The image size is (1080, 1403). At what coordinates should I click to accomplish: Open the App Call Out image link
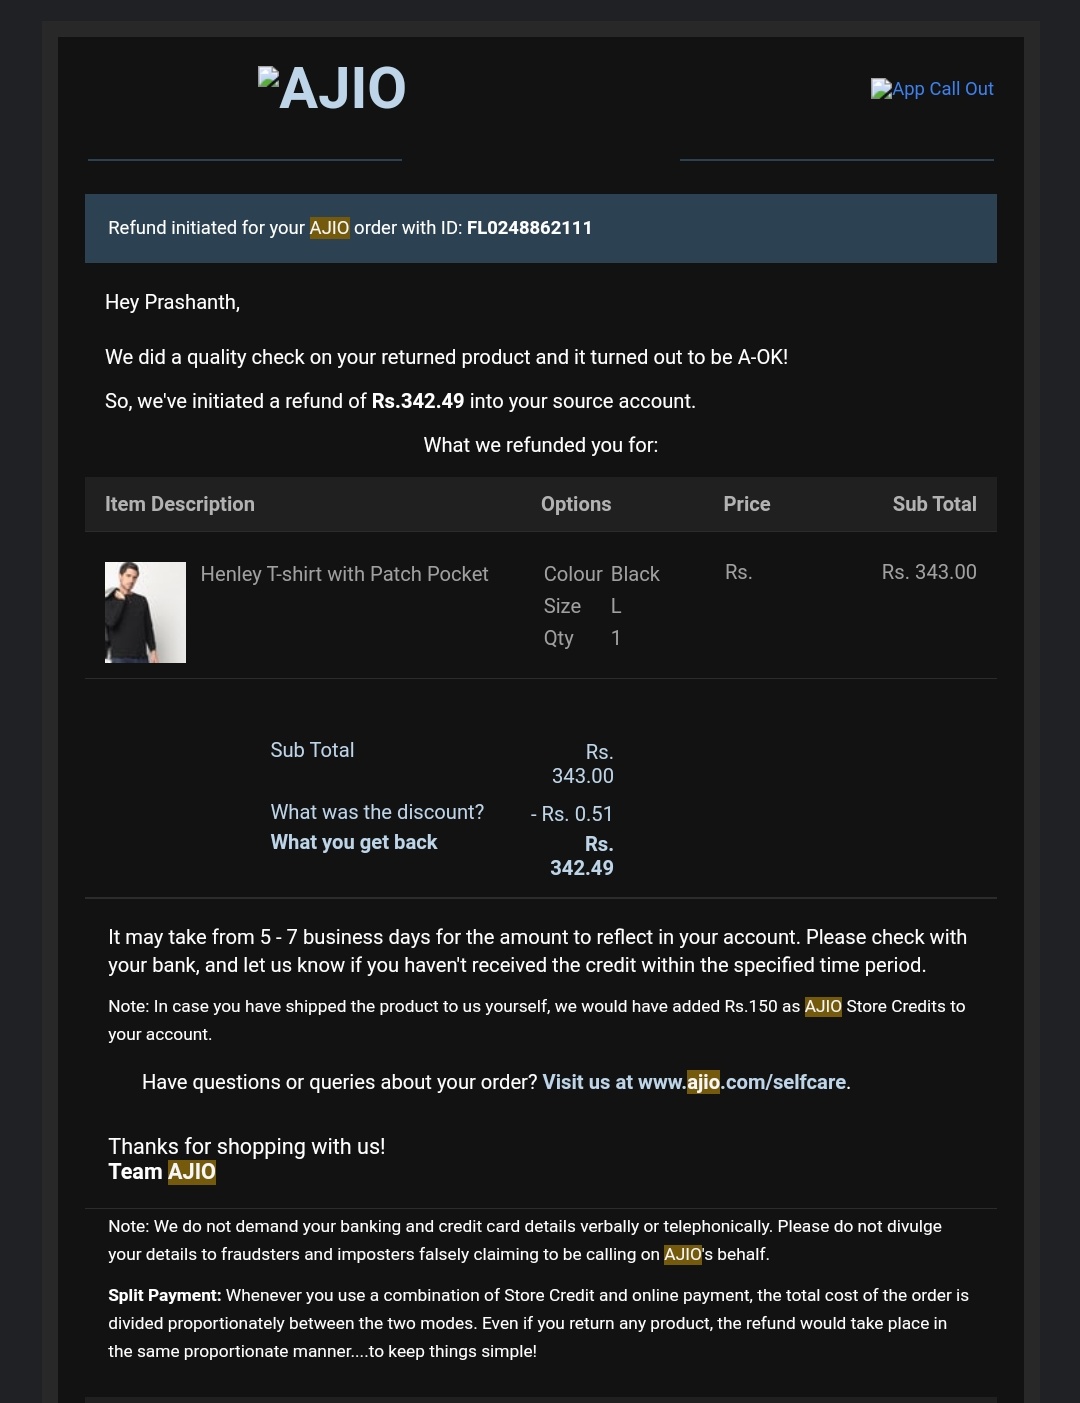(932, 89)
